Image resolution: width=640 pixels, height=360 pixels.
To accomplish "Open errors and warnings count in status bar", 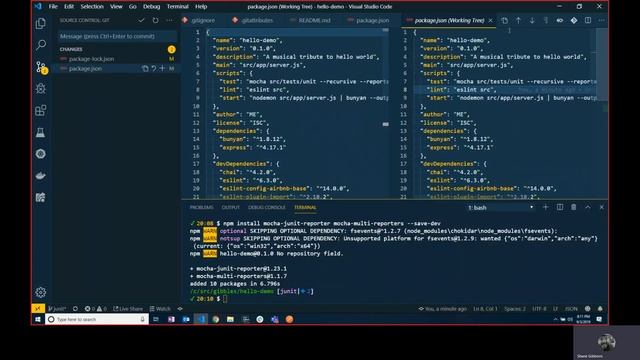I will [96, 309].
